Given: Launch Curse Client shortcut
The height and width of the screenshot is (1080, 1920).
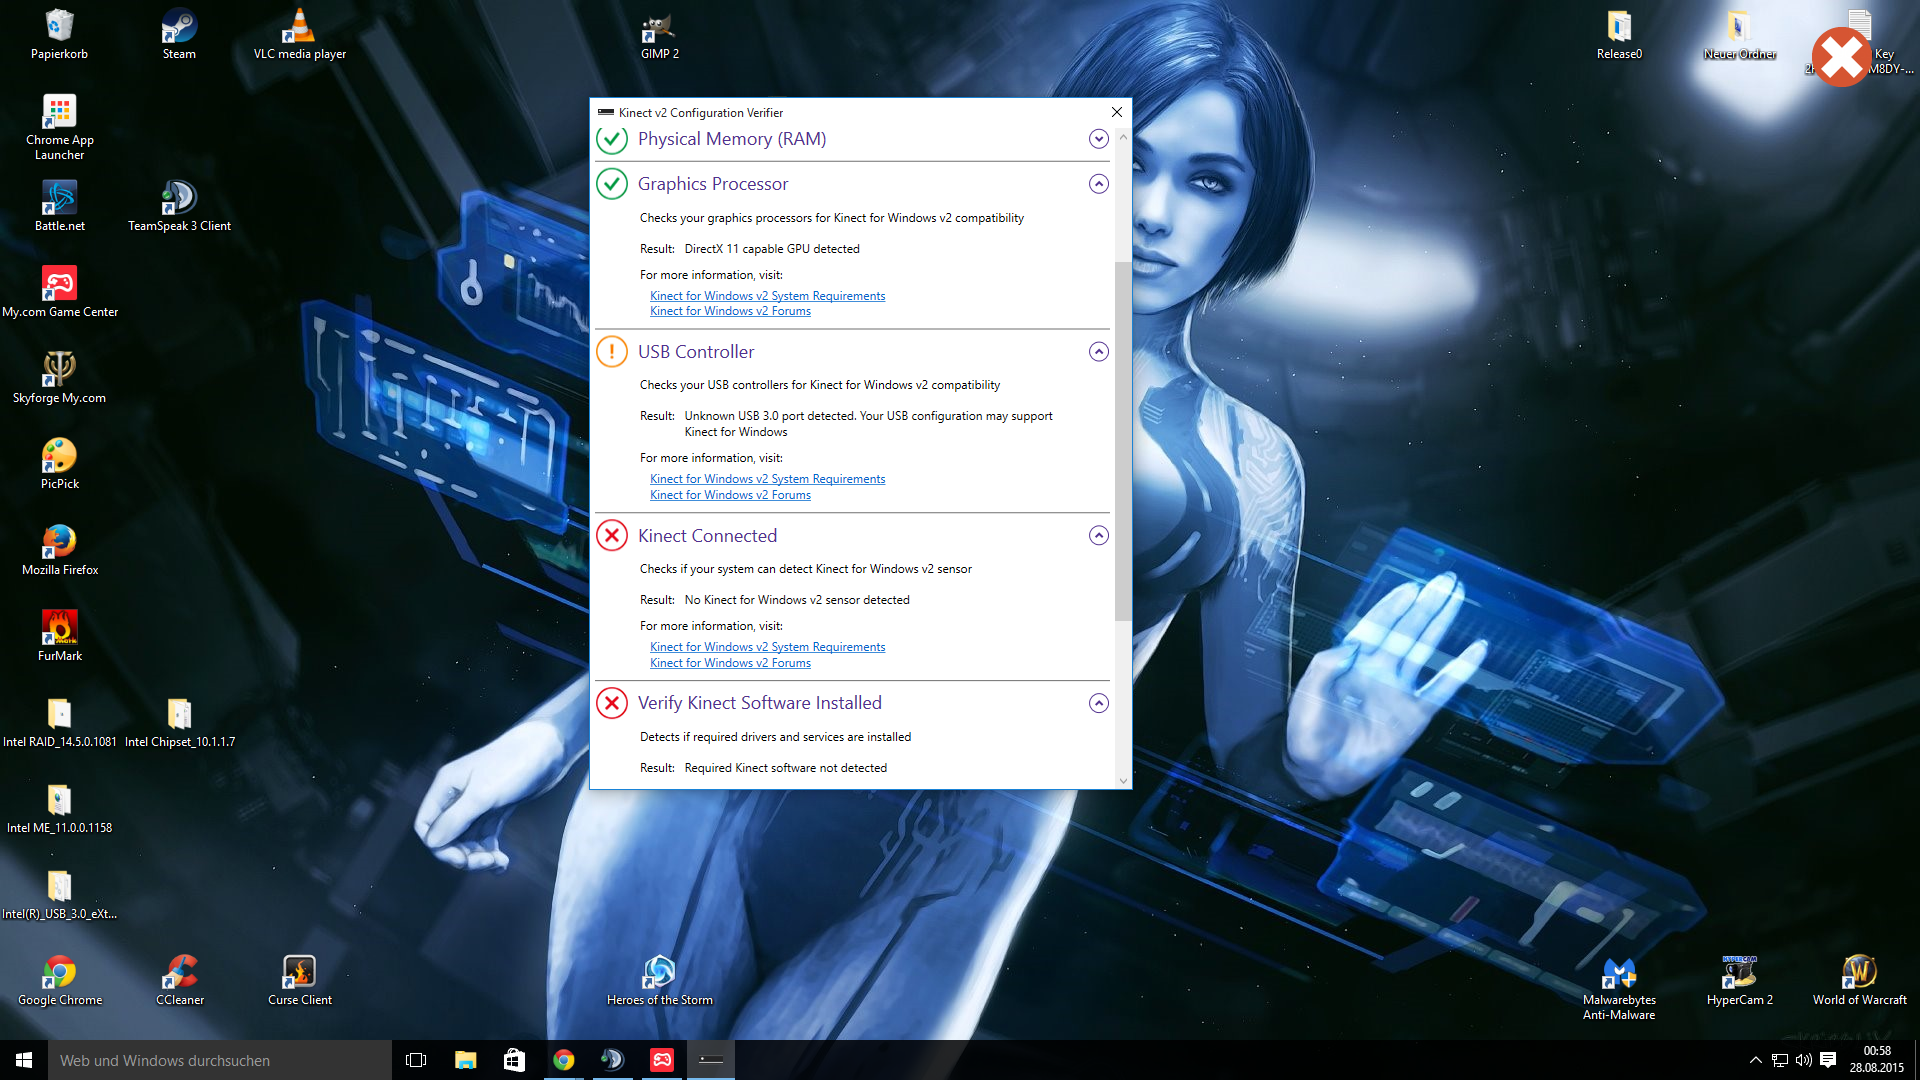Looking at the screenshot, I should [299, 980].
